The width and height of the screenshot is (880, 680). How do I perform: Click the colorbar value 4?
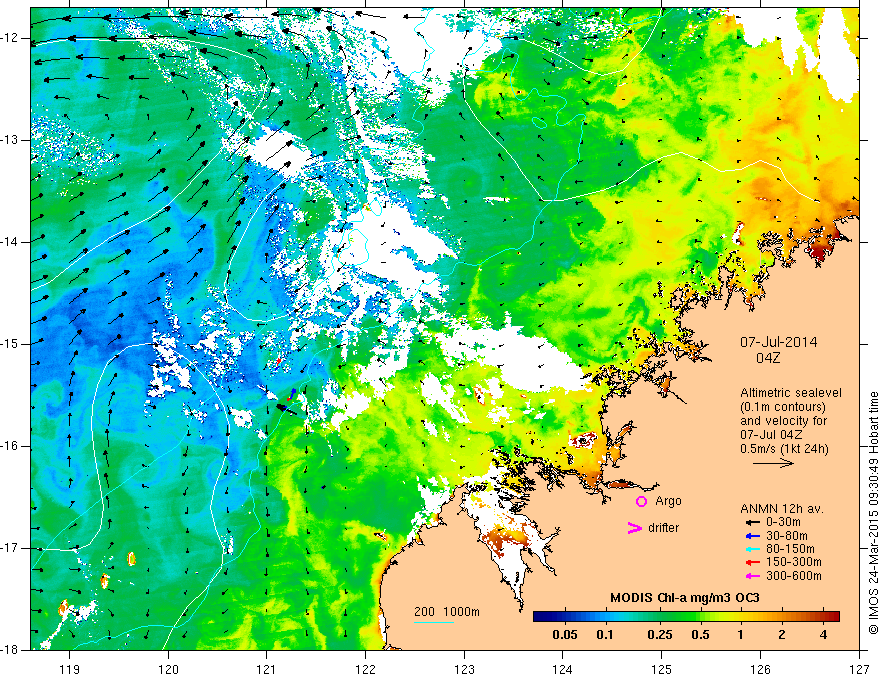(823, 635)
